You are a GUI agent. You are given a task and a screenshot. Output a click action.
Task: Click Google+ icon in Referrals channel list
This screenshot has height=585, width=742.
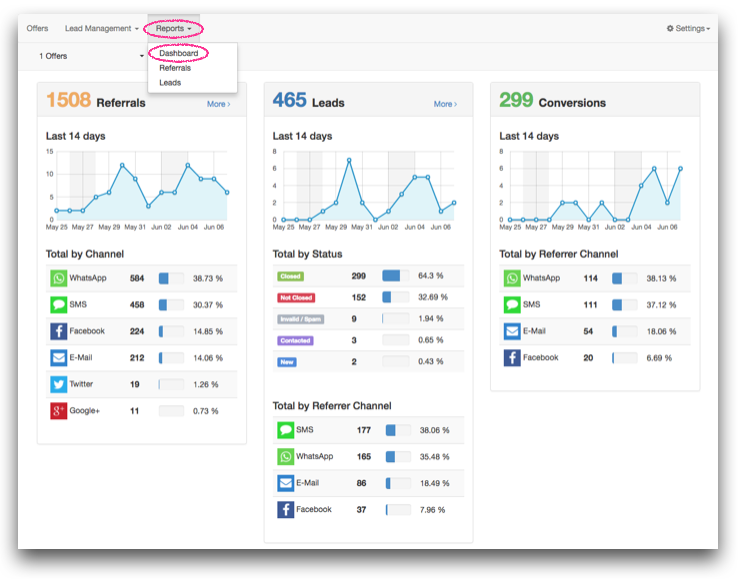pos(58,410)
